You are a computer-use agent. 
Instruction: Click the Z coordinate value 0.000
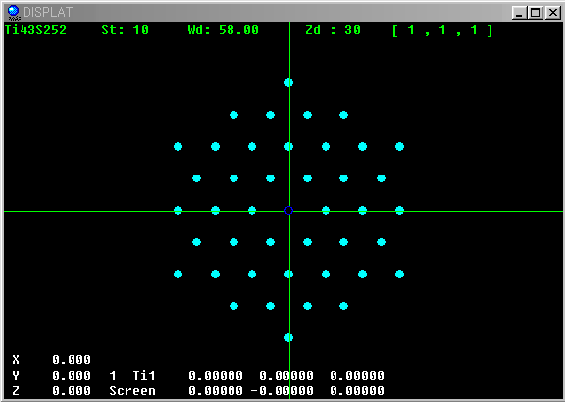tap(71, 391)
